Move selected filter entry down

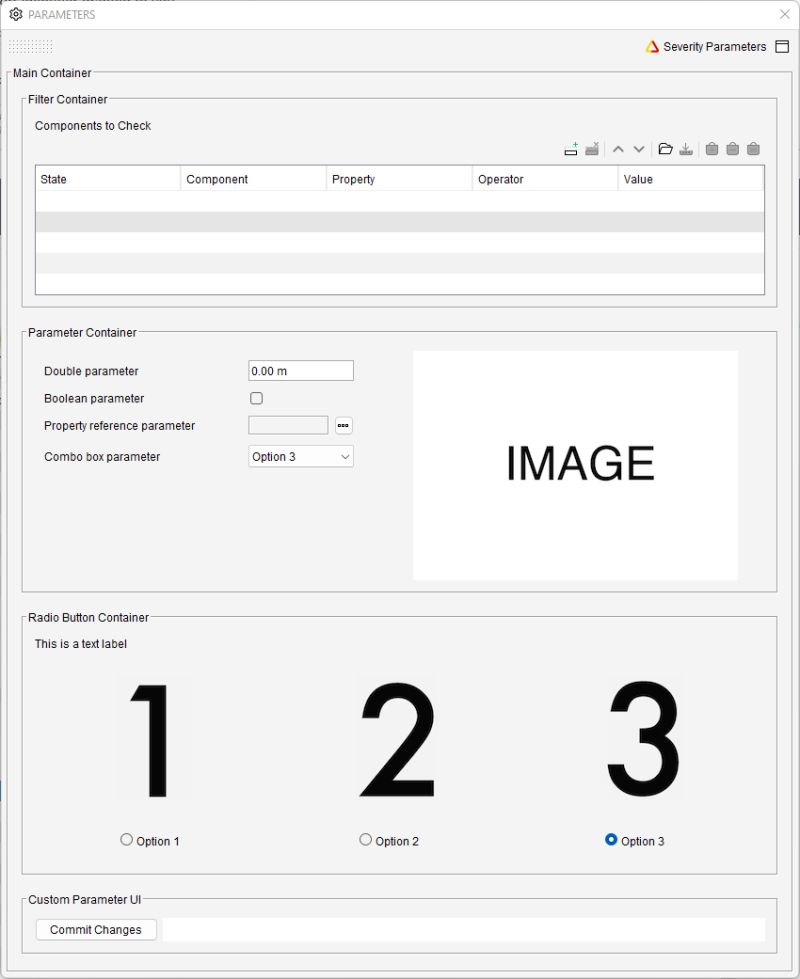pos(639,148)
